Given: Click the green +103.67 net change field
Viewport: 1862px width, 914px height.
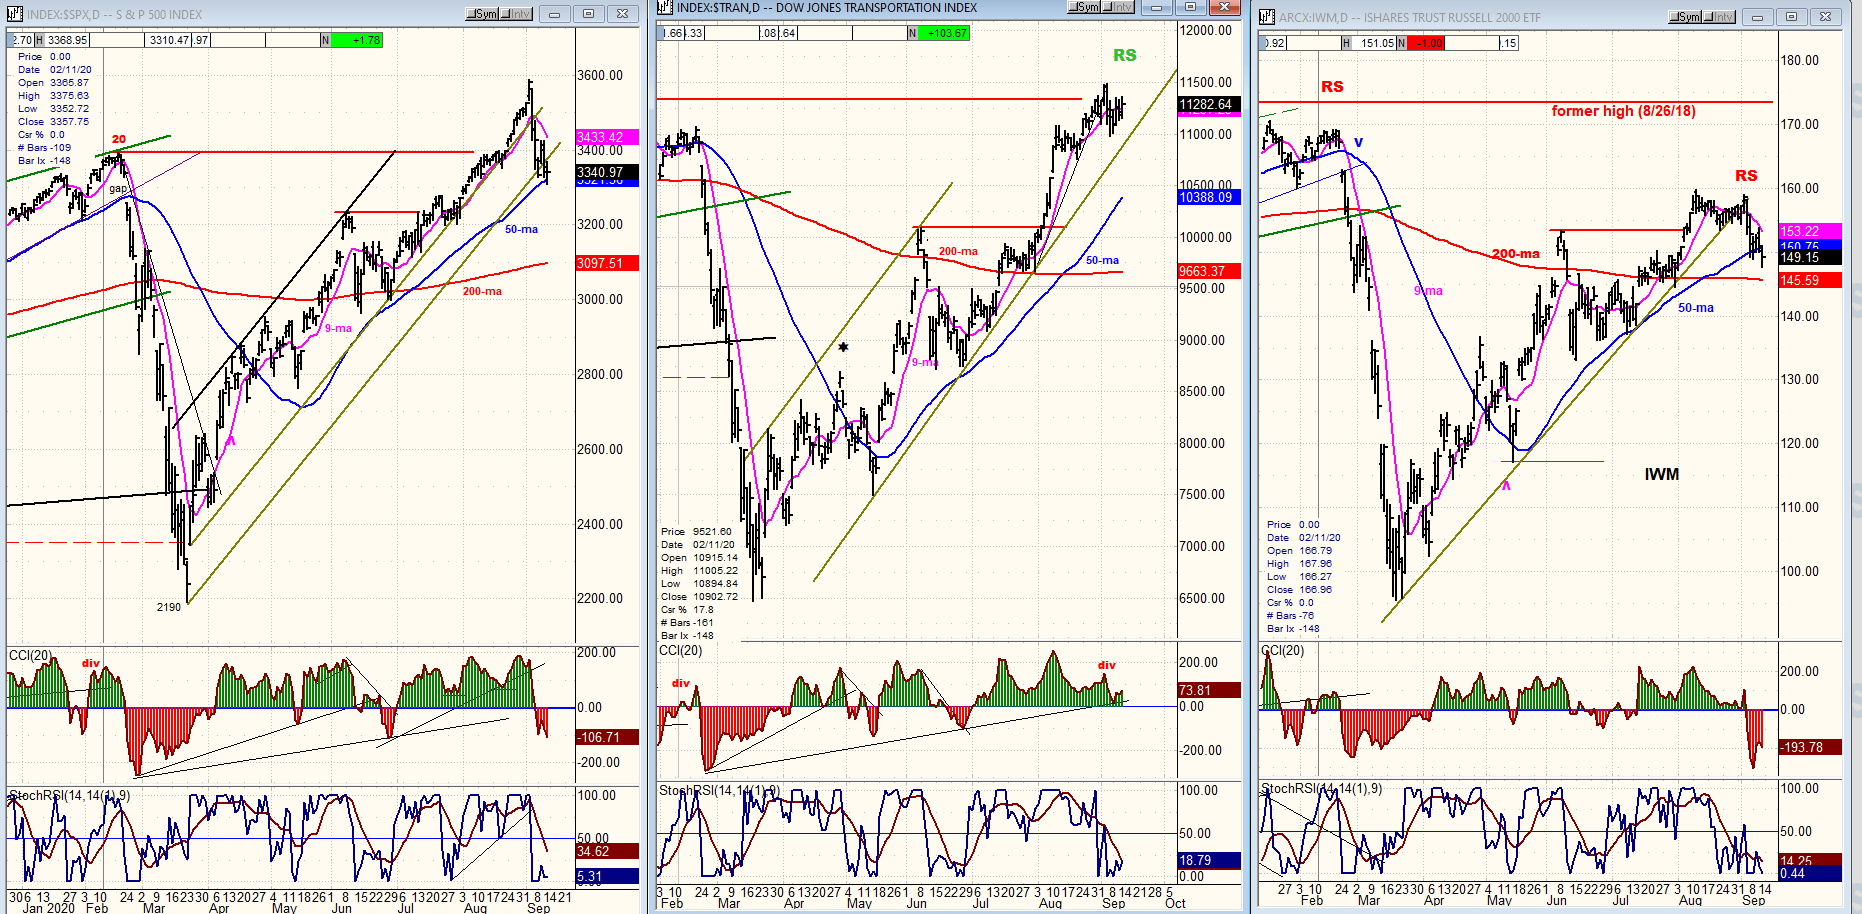Looking at the screenshot, I should click(x=944, y=33).
